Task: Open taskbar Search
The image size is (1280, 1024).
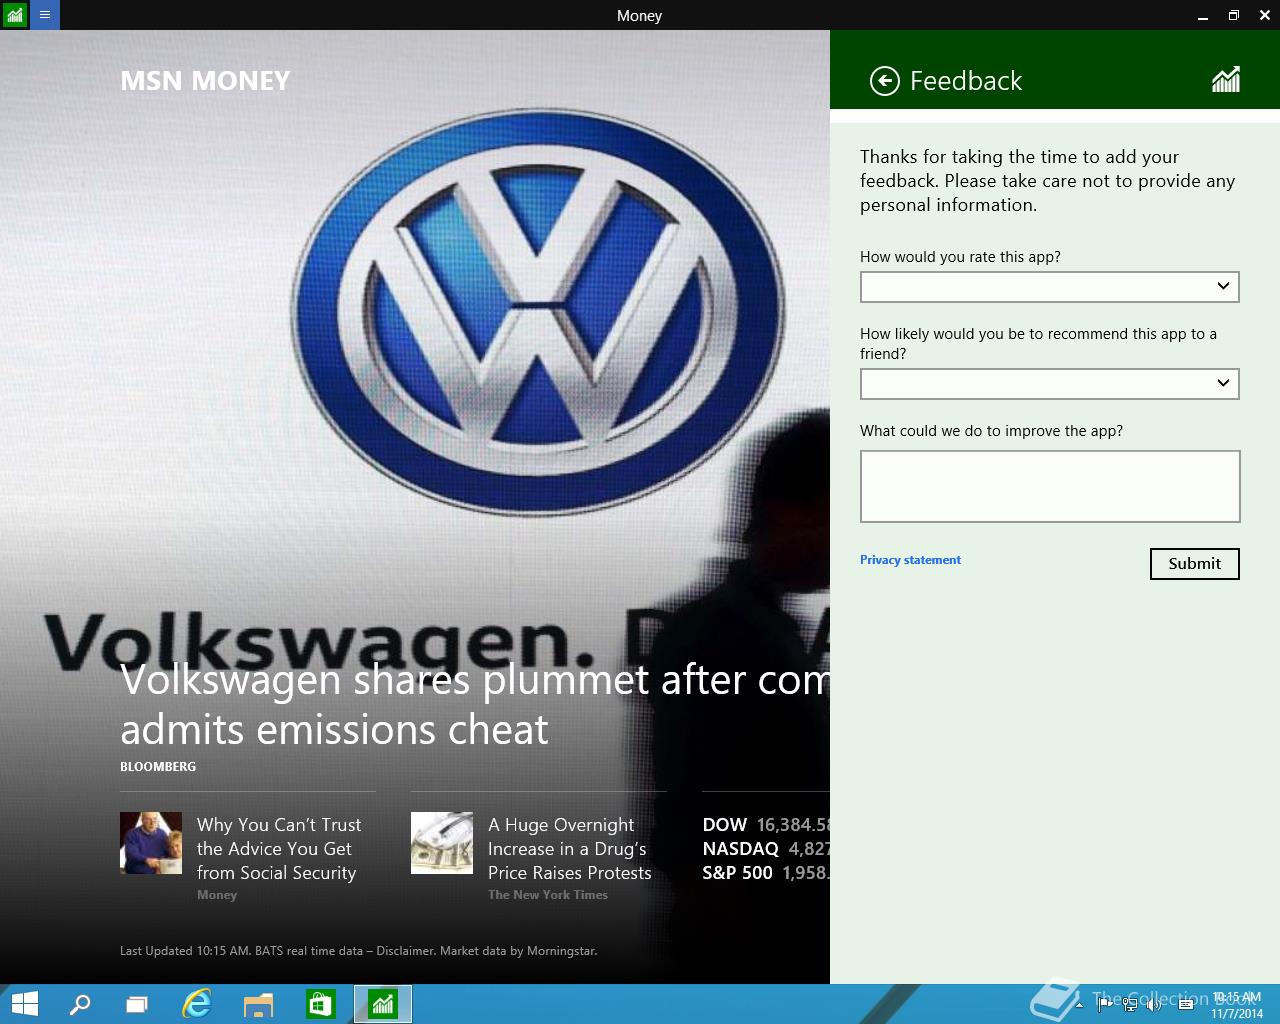Action: (79, 1004)
